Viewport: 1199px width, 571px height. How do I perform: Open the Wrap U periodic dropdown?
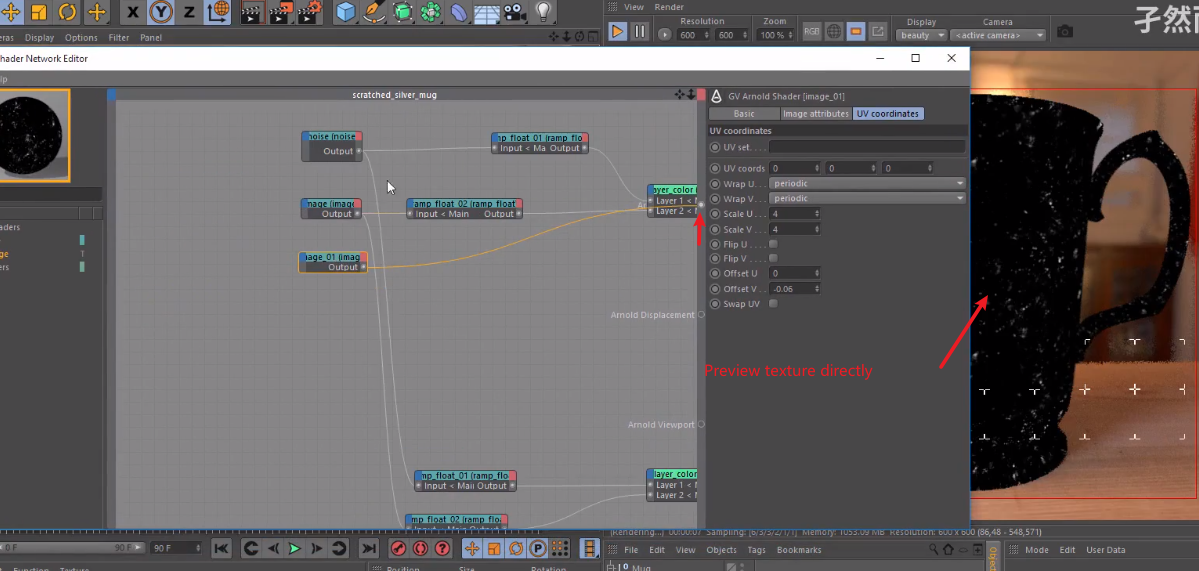867,184
